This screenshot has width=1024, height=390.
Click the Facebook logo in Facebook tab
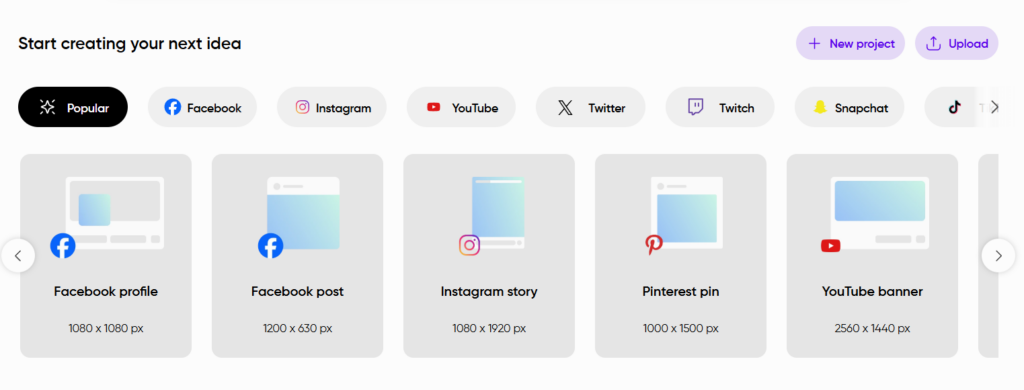(172, 107)
